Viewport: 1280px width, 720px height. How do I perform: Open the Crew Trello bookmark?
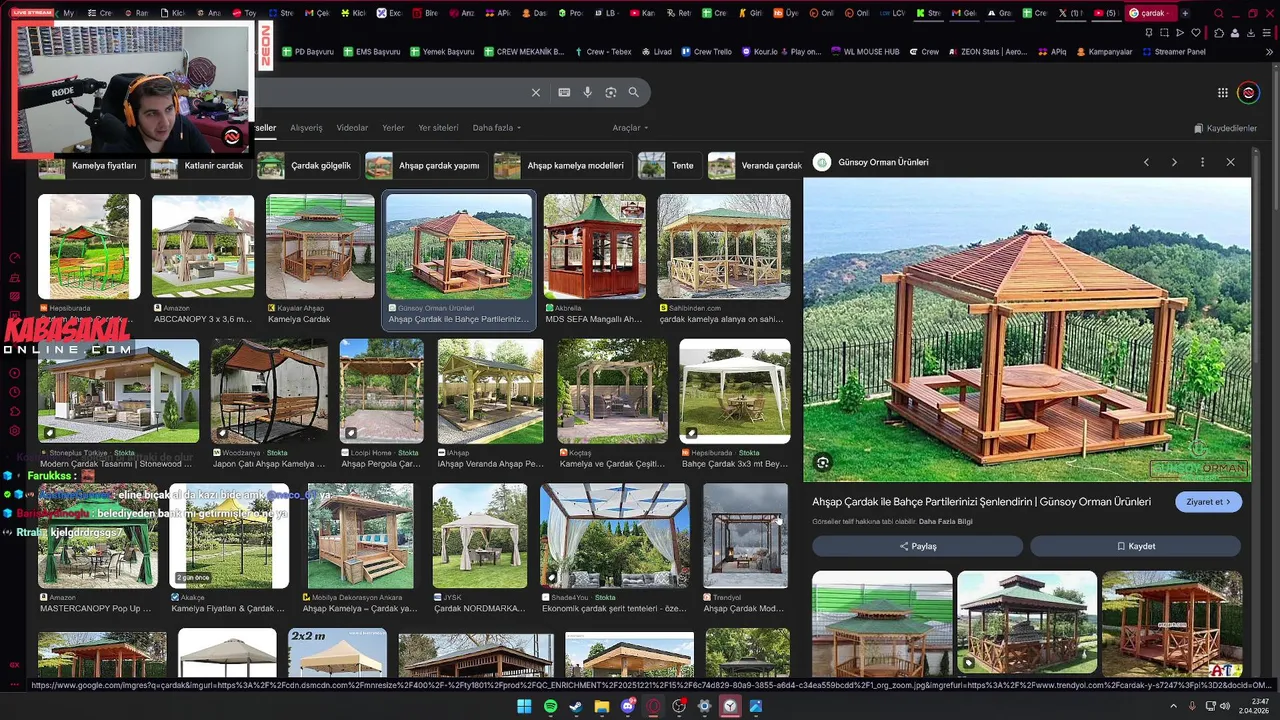(x=706, y=52)
